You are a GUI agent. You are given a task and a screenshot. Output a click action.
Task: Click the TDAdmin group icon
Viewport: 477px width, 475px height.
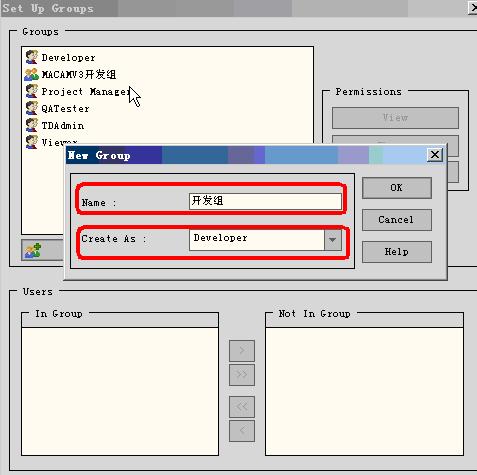32,125
